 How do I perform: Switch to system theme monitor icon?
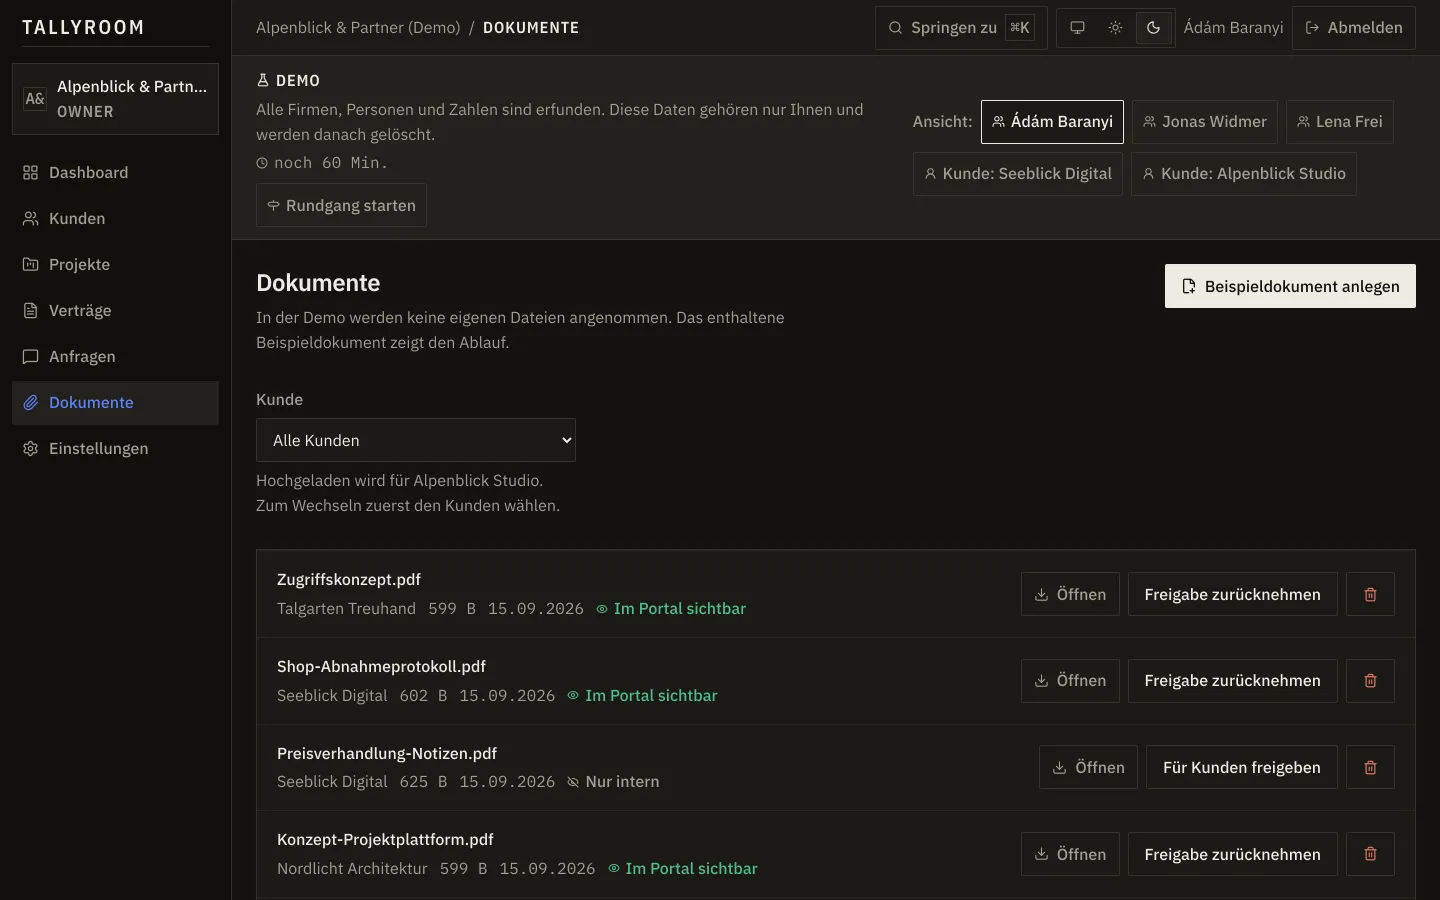pyautogui.click(x=1077, y=28)
